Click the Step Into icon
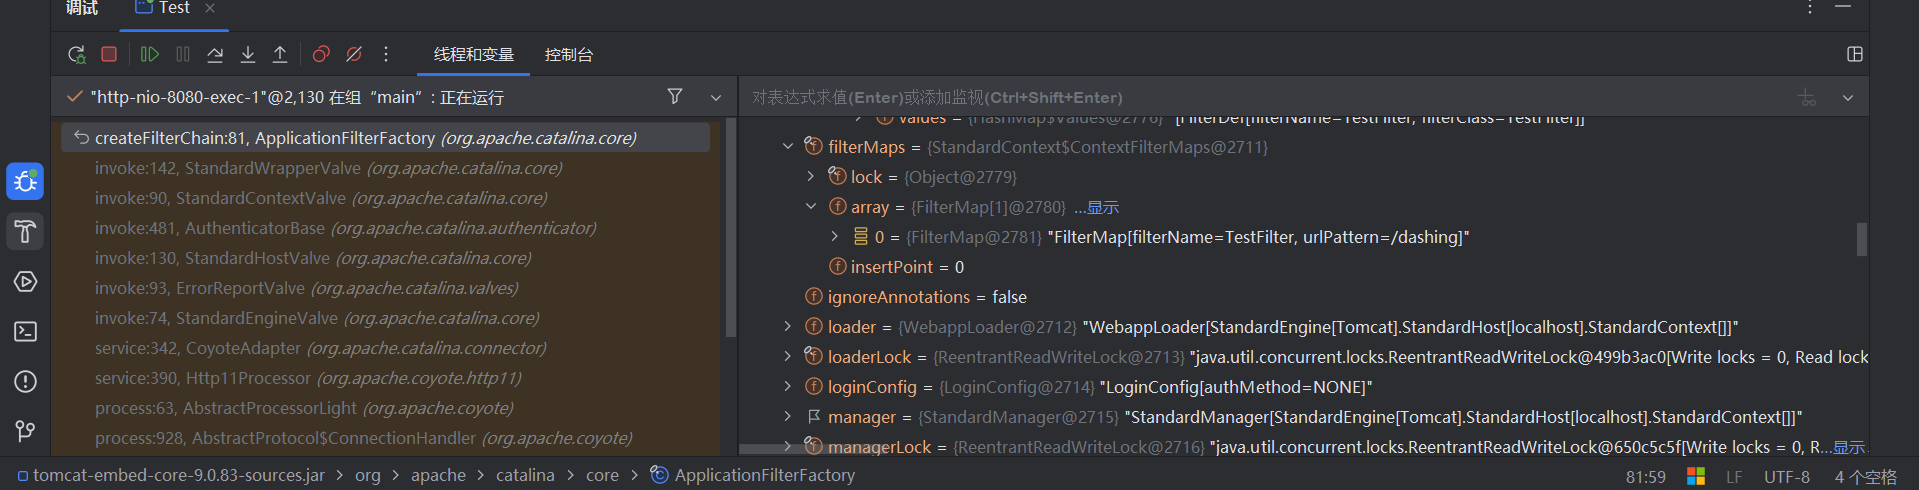 pos(248,55)
